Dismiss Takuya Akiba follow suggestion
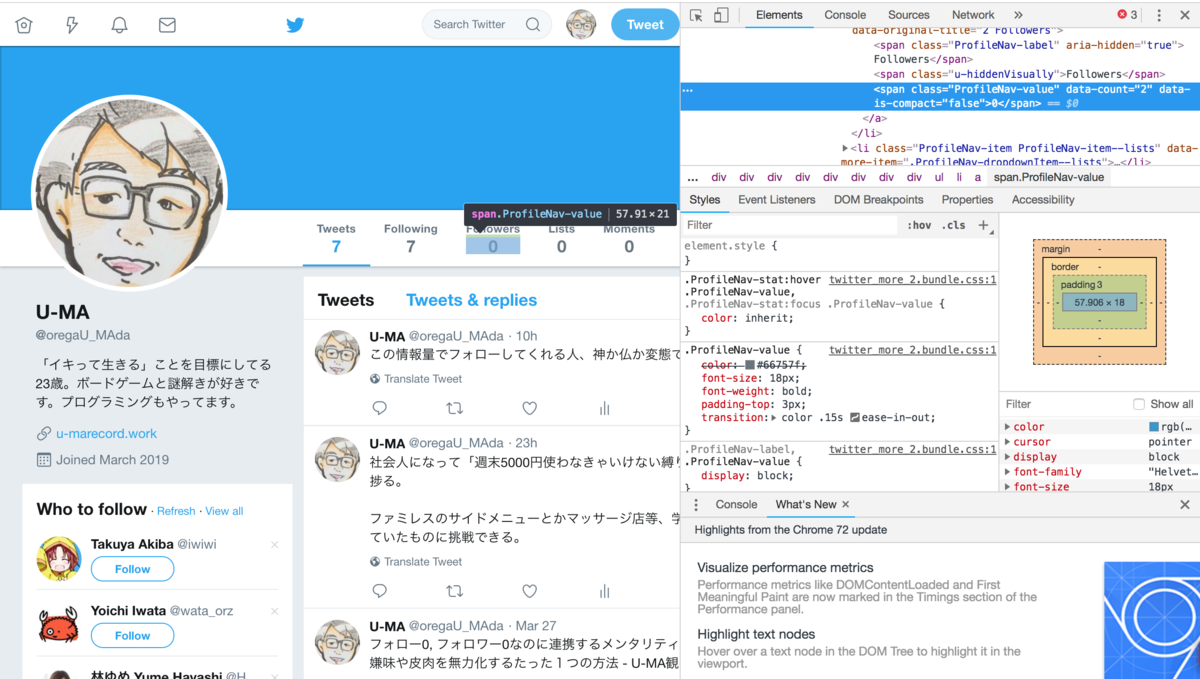The image size is (1200, 679). pos(274,545)
